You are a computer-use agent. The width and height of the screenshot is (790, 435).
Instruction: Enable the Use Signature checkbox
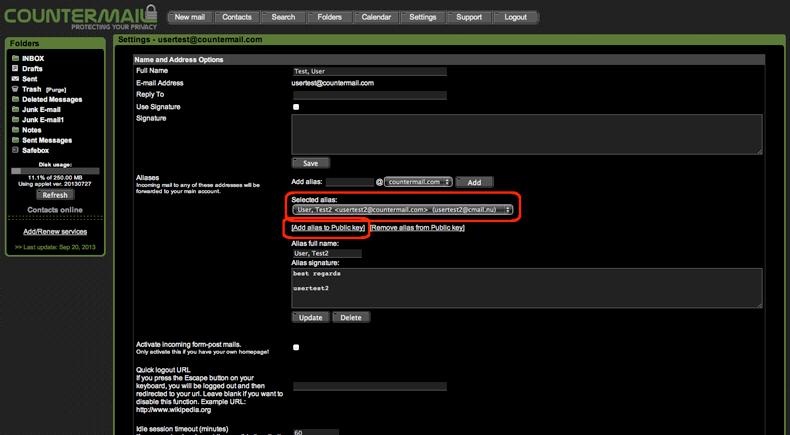pyautogui.click(x=296, y=107)
